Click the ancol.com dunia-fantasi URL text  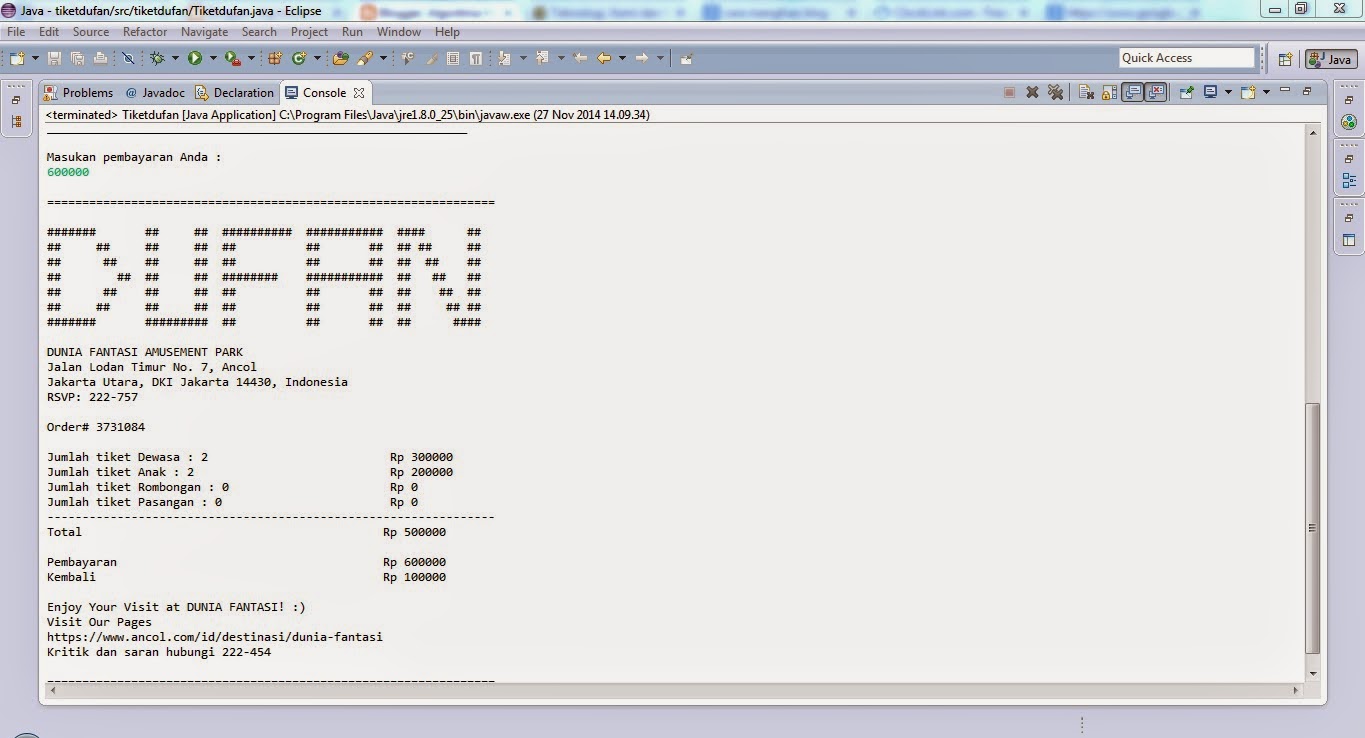pos(215,637)
